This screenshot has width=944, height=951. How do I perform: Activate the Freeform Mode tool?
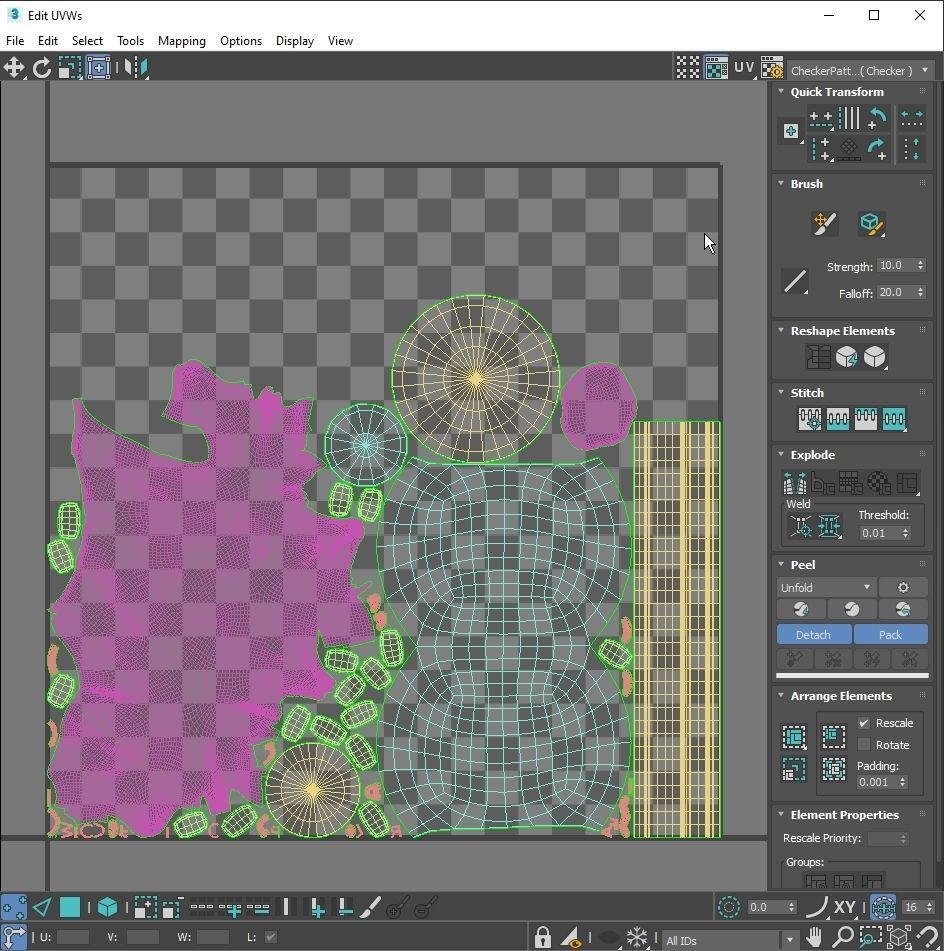(98, 67)
